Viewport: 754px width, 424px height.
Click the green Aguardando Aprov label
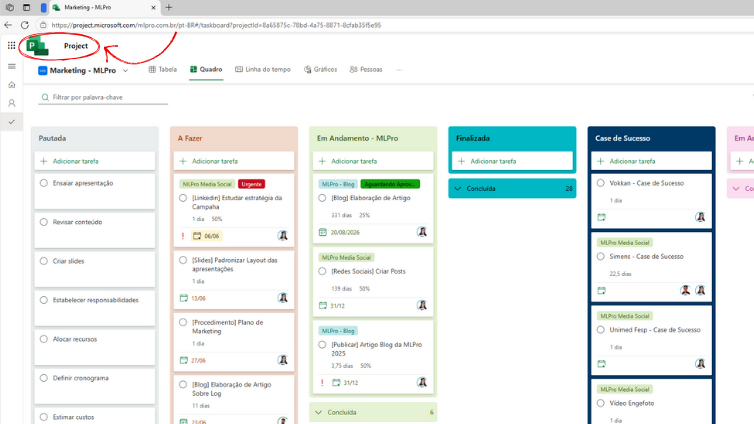(390, 184)
